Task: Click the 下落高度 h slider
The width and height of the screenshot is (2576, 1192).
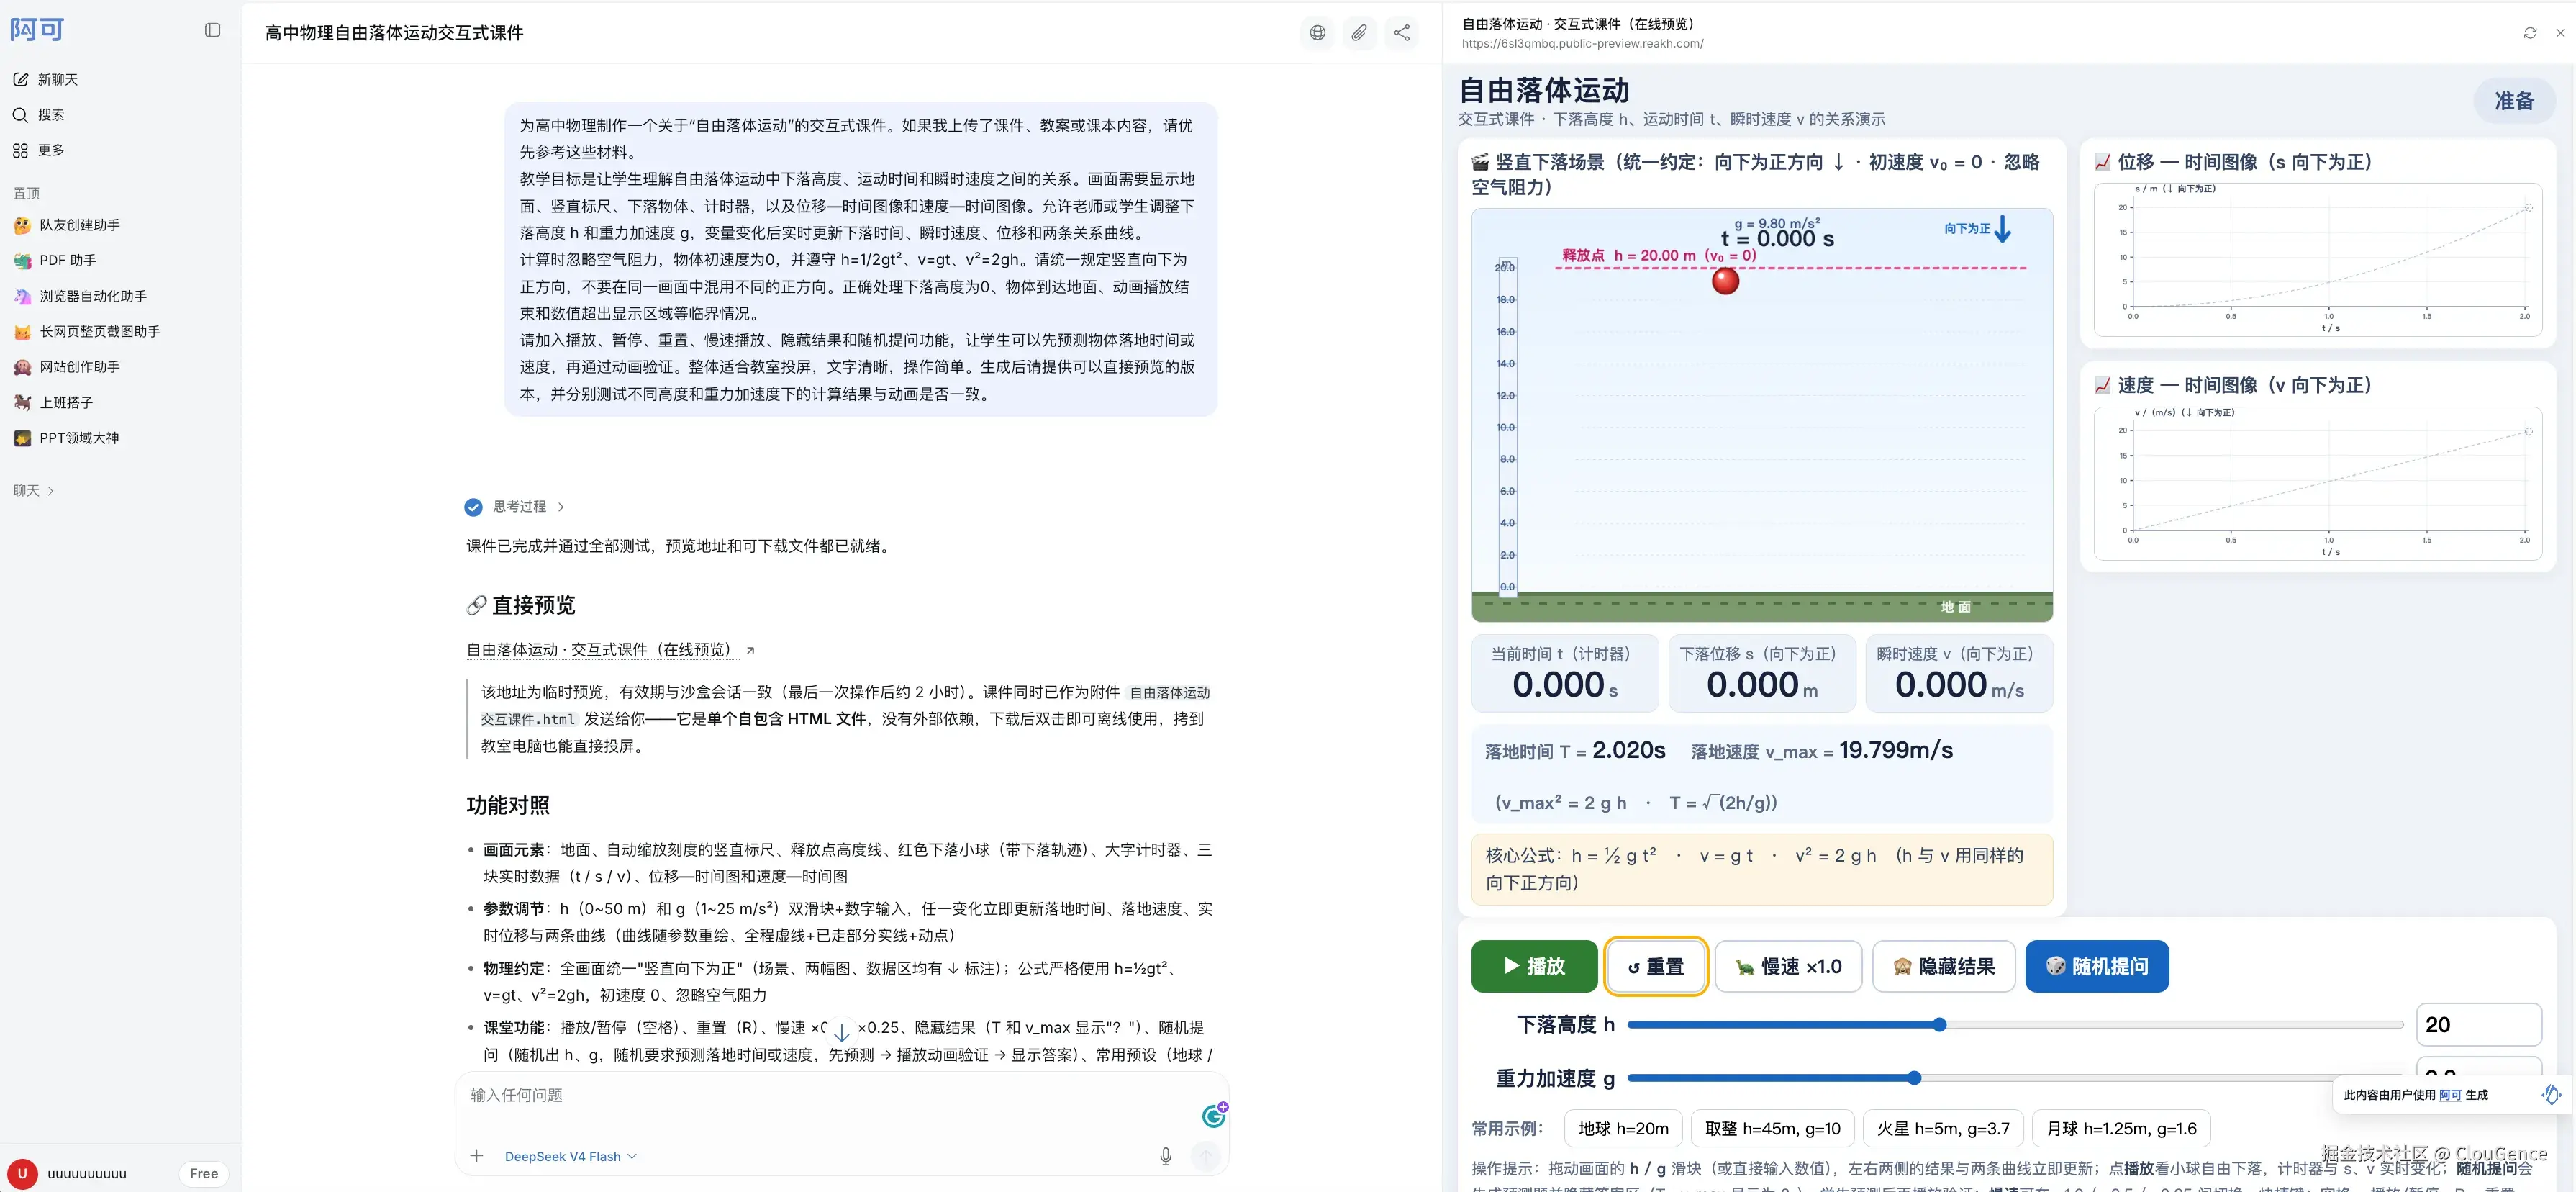Action: click(2015, 1025)
